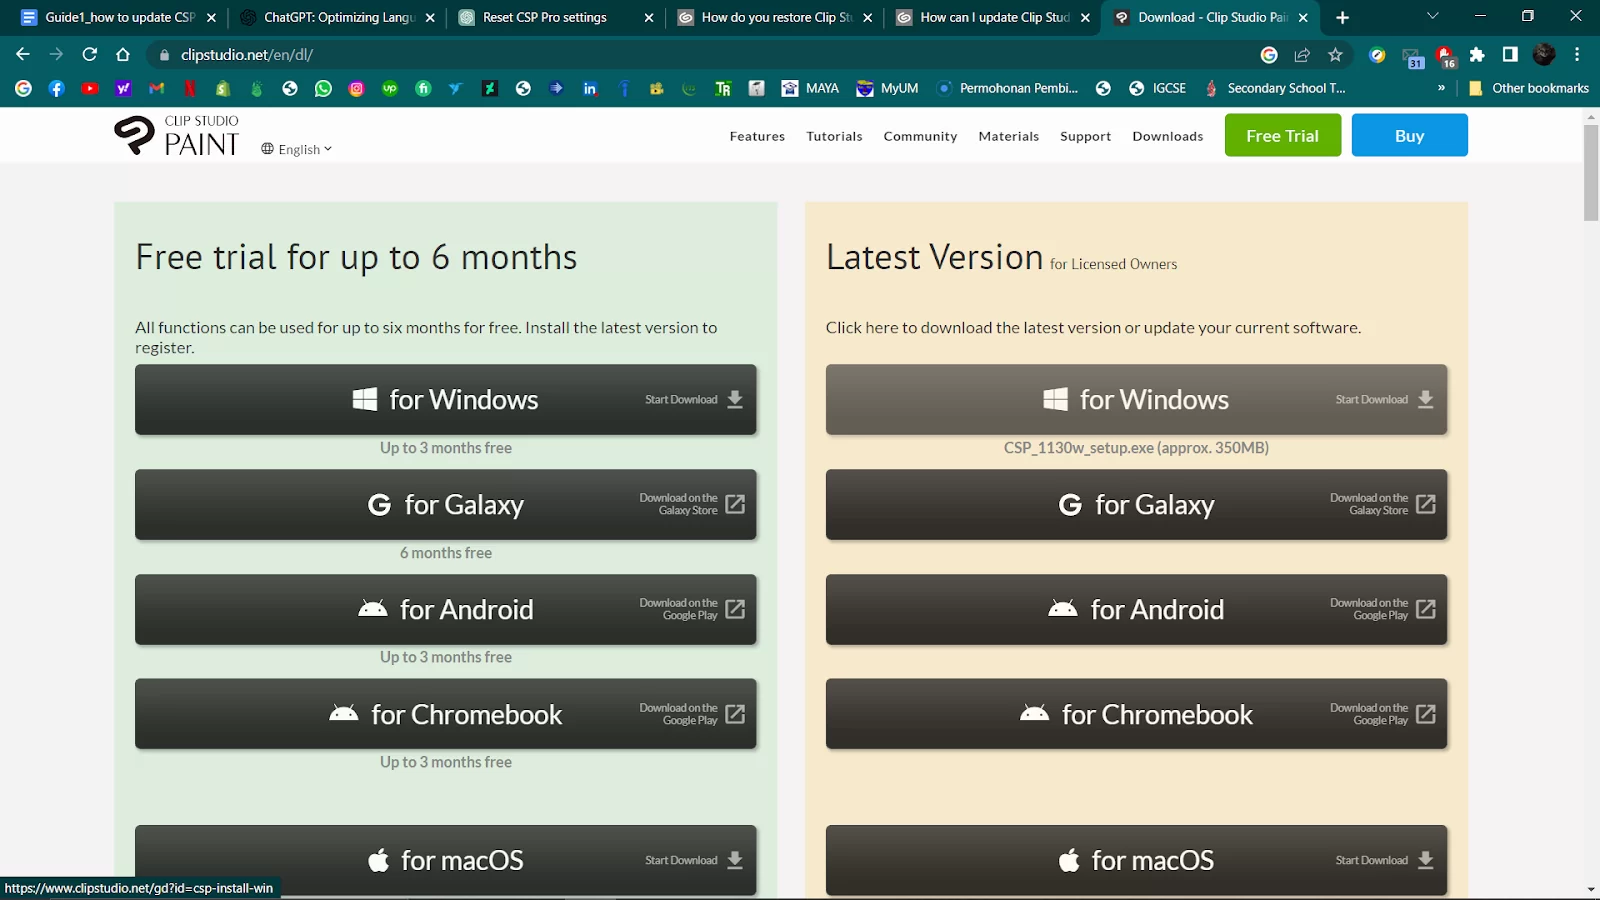The height and width of the screenshot is (900, 1600).
Task: Open the Netflix bookmark icon
Action: [x=190, y=88]
